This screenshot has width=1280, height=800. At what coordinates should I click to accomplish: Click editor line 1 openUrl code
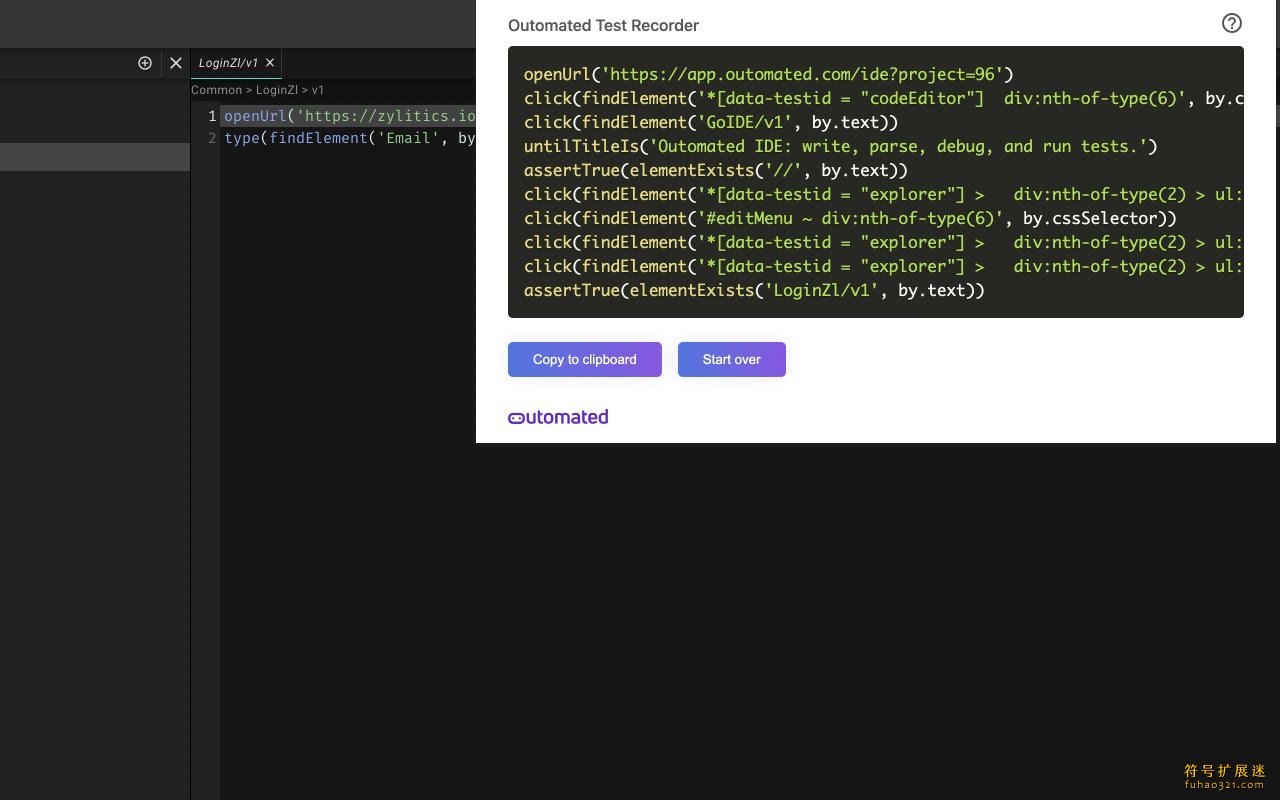coord(349,116)
